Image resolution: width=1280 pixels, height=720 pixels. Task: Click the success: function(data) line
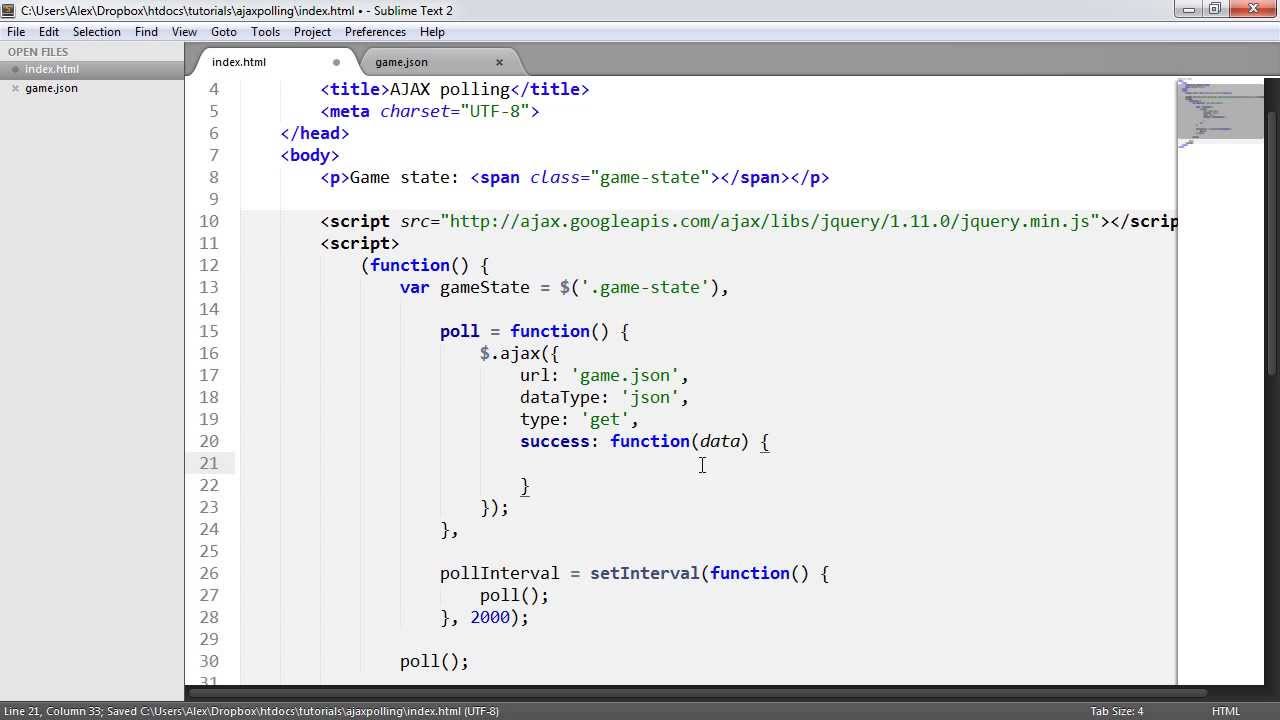645,441
